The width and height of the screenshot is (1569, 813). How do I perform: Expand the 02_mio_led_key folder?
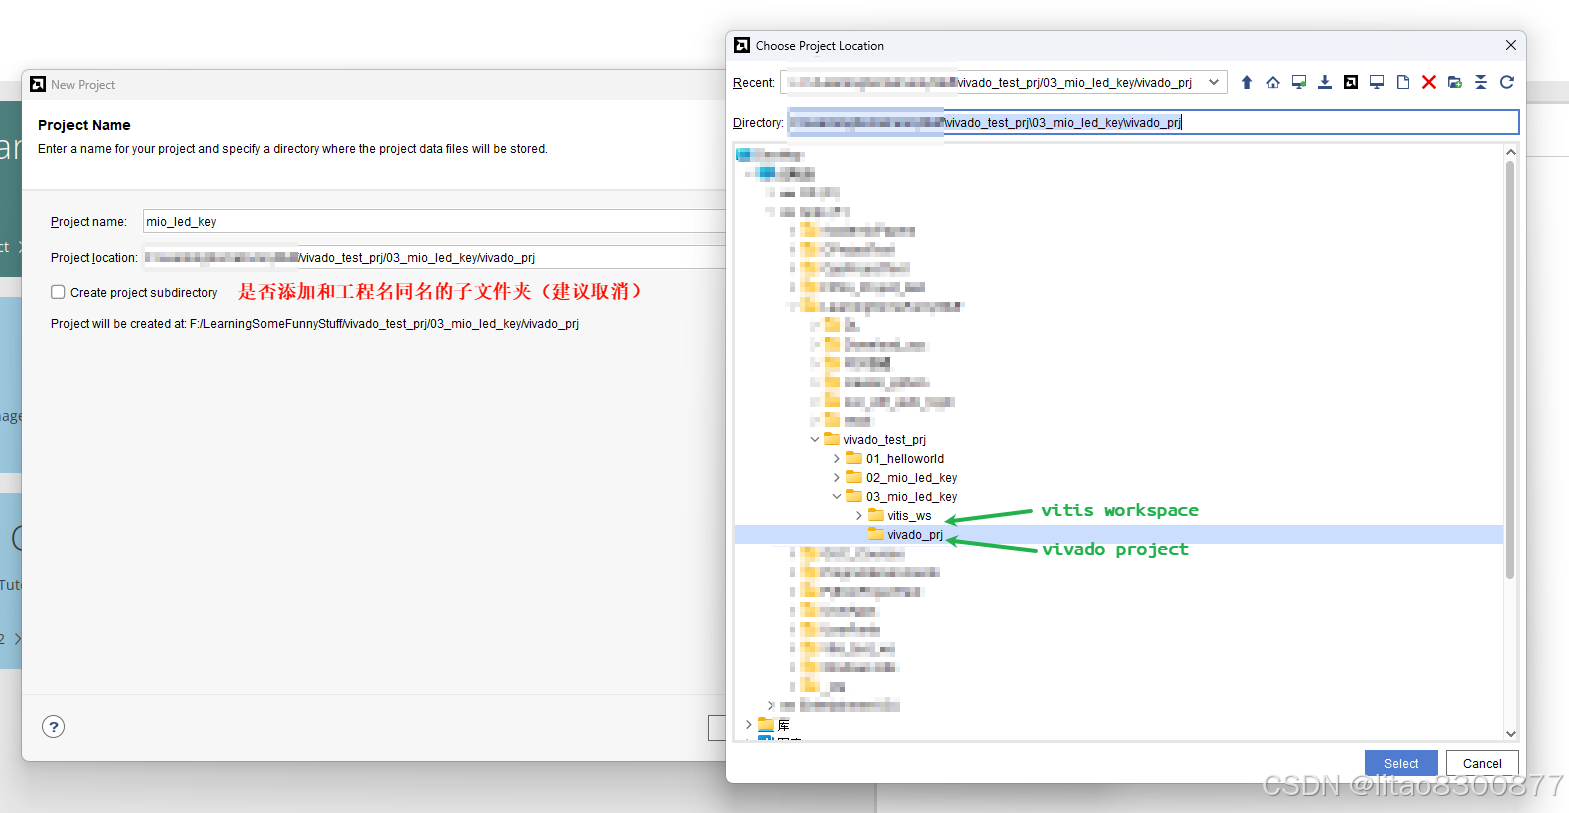[x=837, y=477]
